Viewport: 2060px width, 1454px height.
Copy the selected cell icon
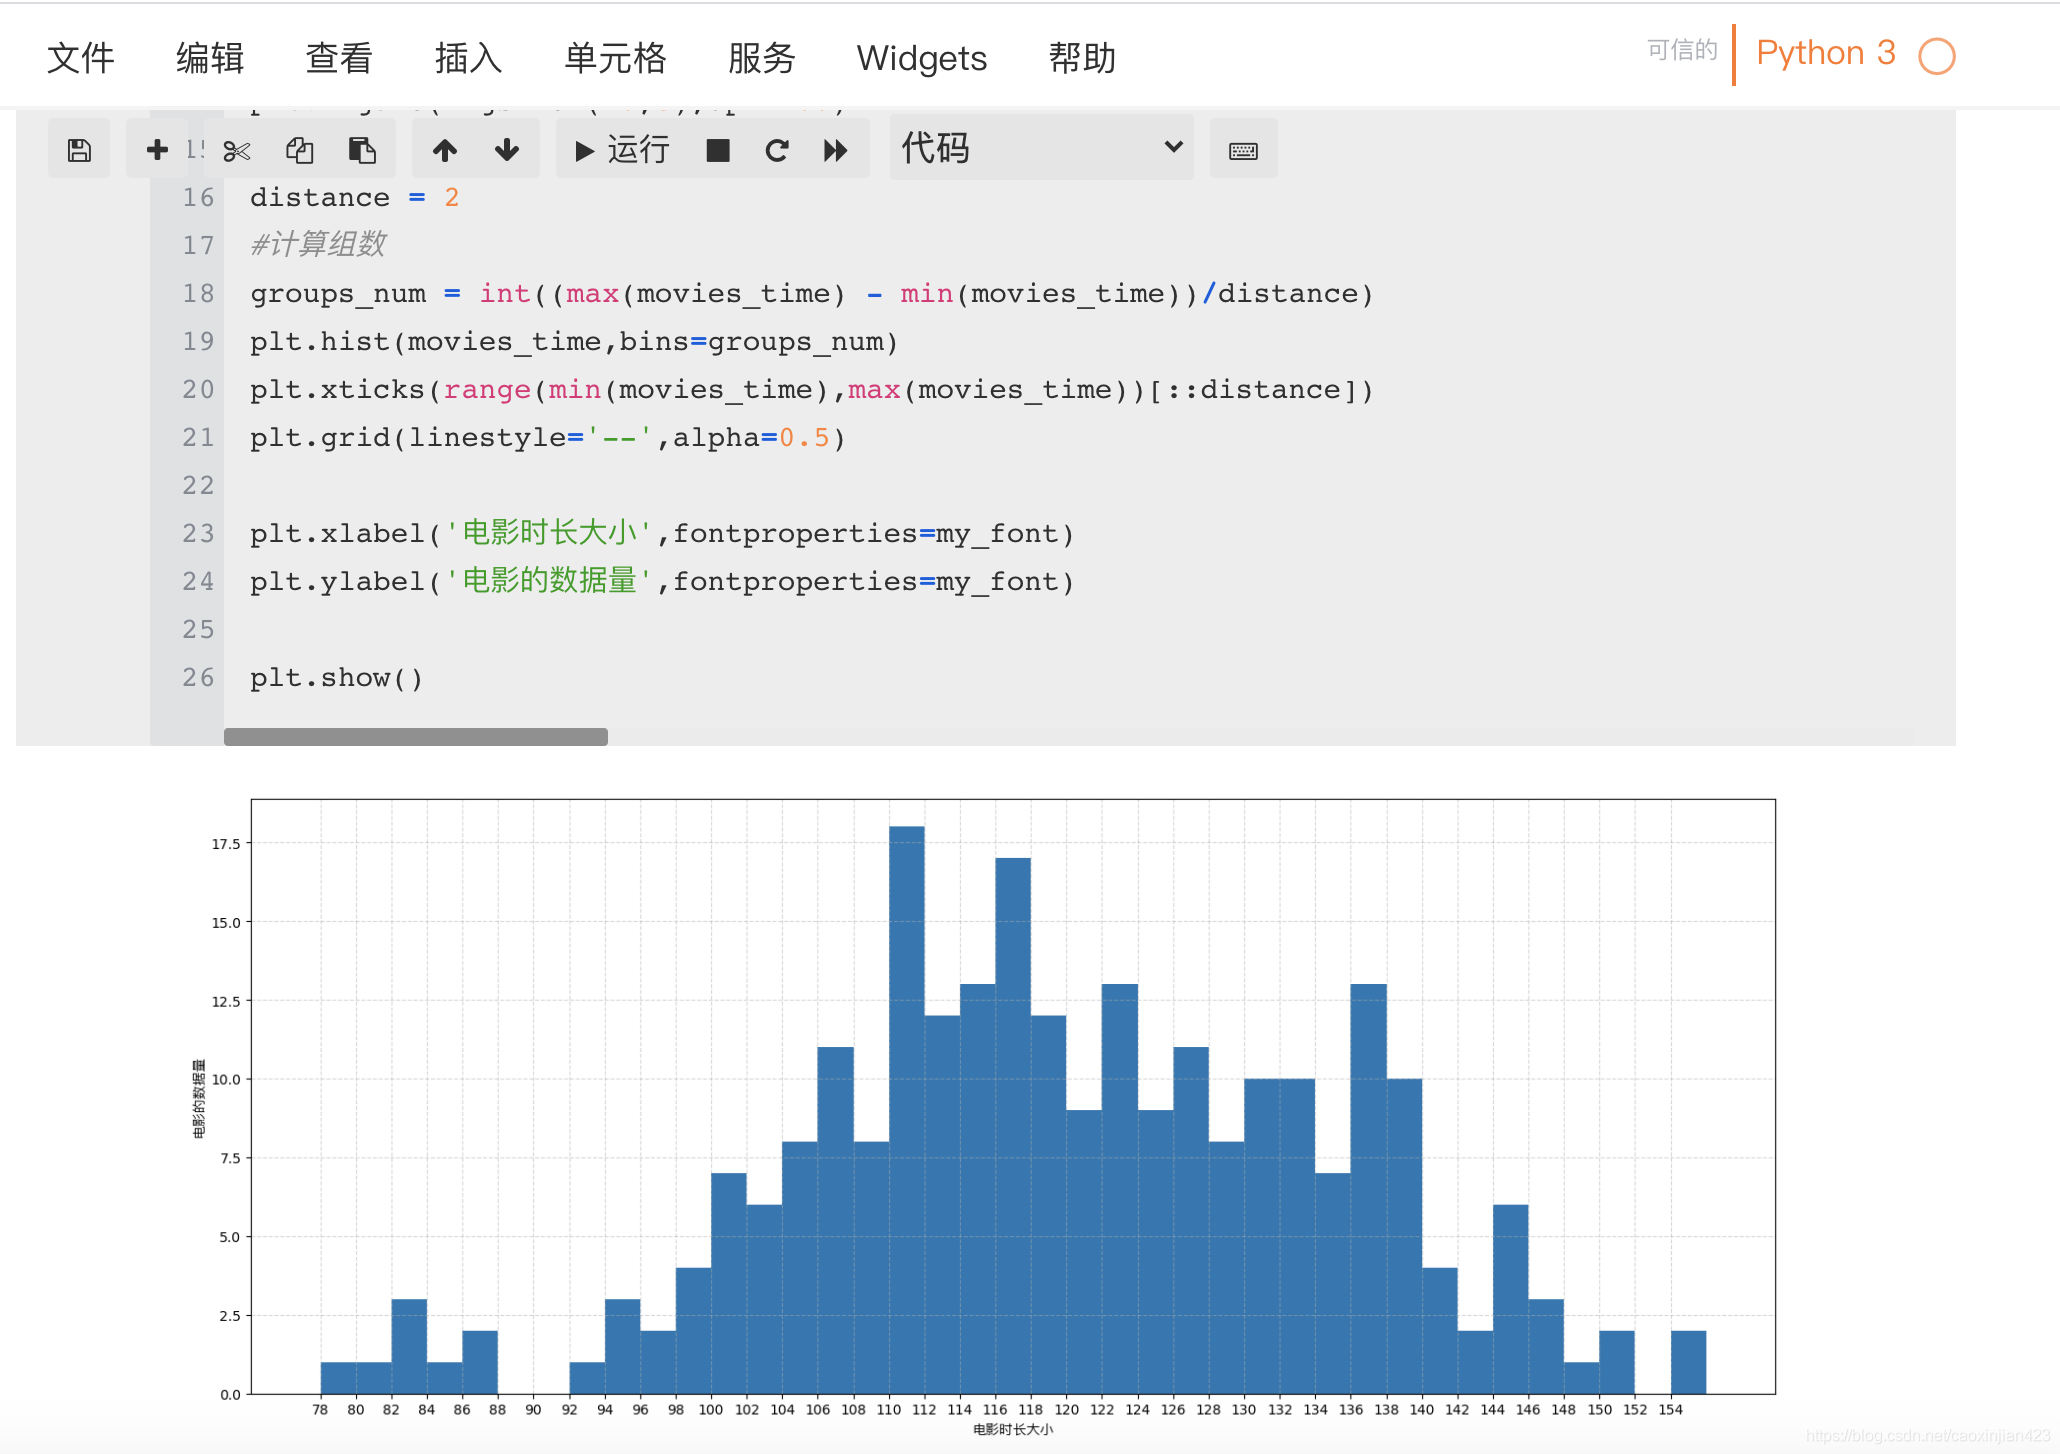(300, 150)
